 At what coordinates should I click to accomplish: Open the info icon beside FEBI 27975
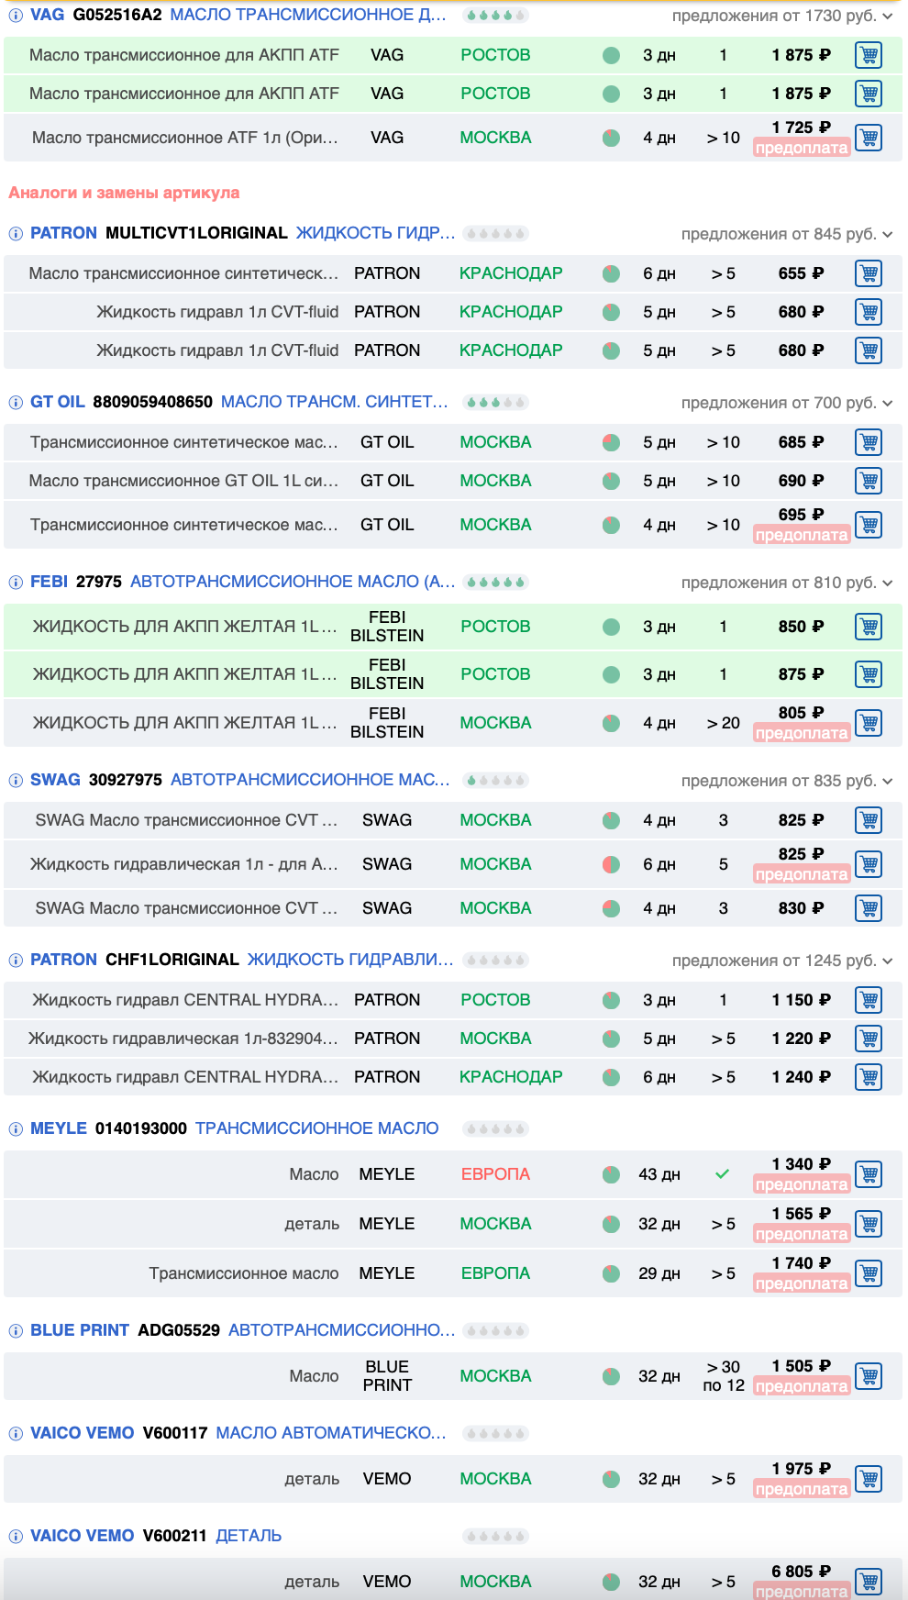tap(16, 582)
